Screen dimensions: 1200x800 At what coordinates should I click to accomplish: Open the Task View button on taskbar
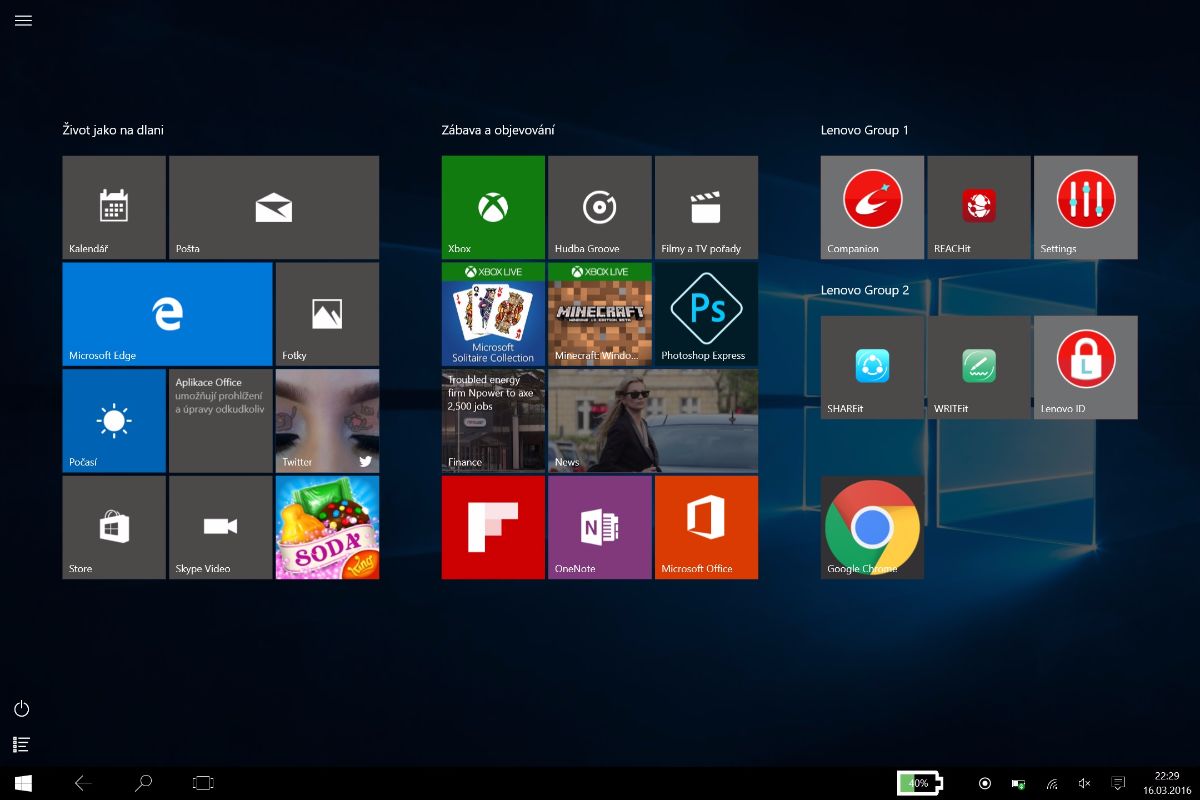[204, 783]
